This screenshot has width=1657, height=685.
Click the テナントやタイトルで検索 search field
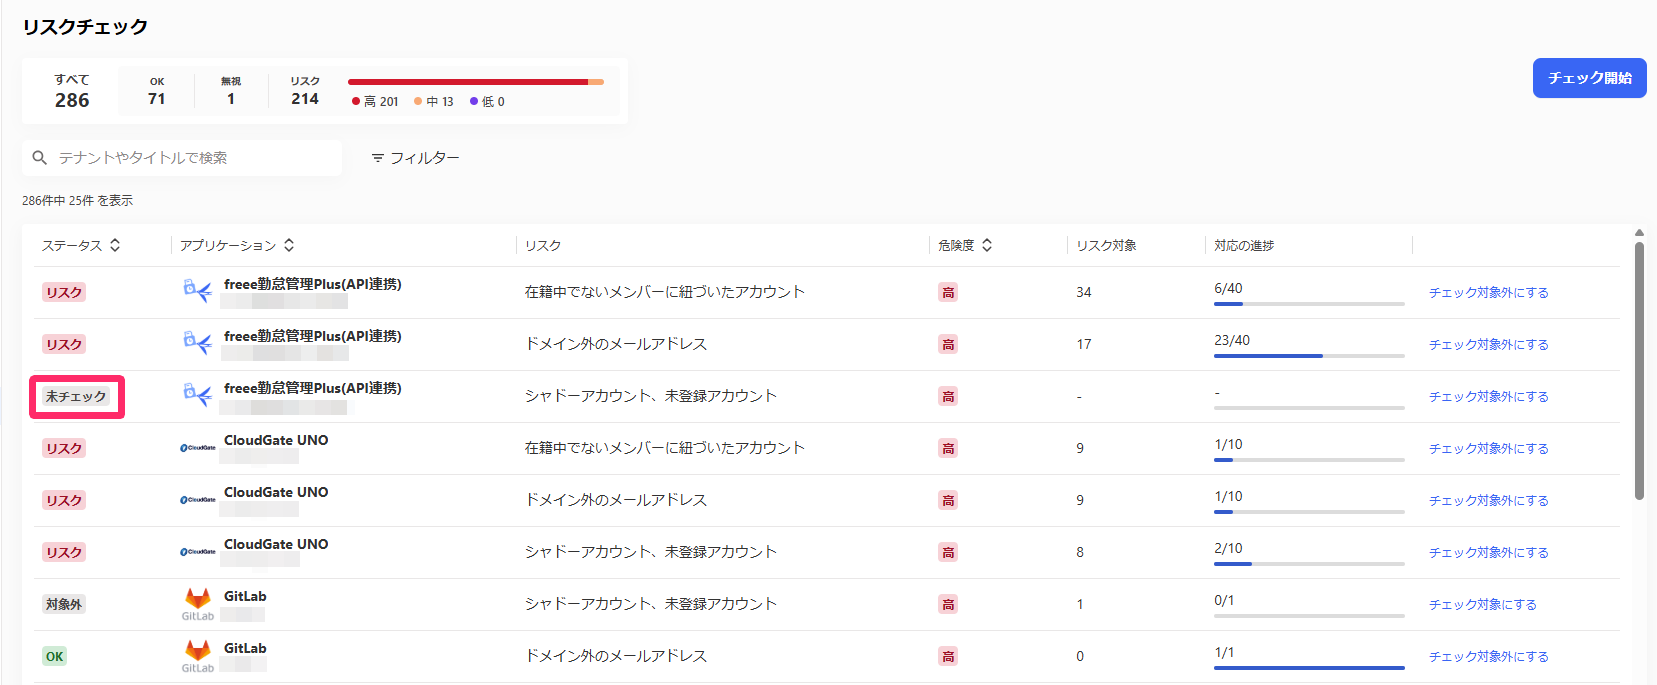(182, 158)
